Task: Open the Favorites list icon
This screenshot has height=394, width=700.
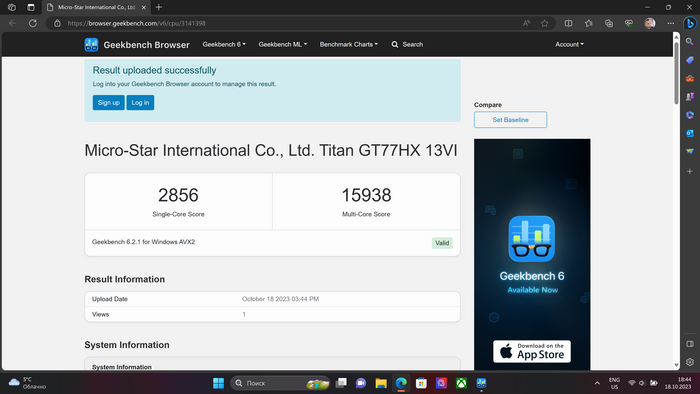Action: pos(588,23)
